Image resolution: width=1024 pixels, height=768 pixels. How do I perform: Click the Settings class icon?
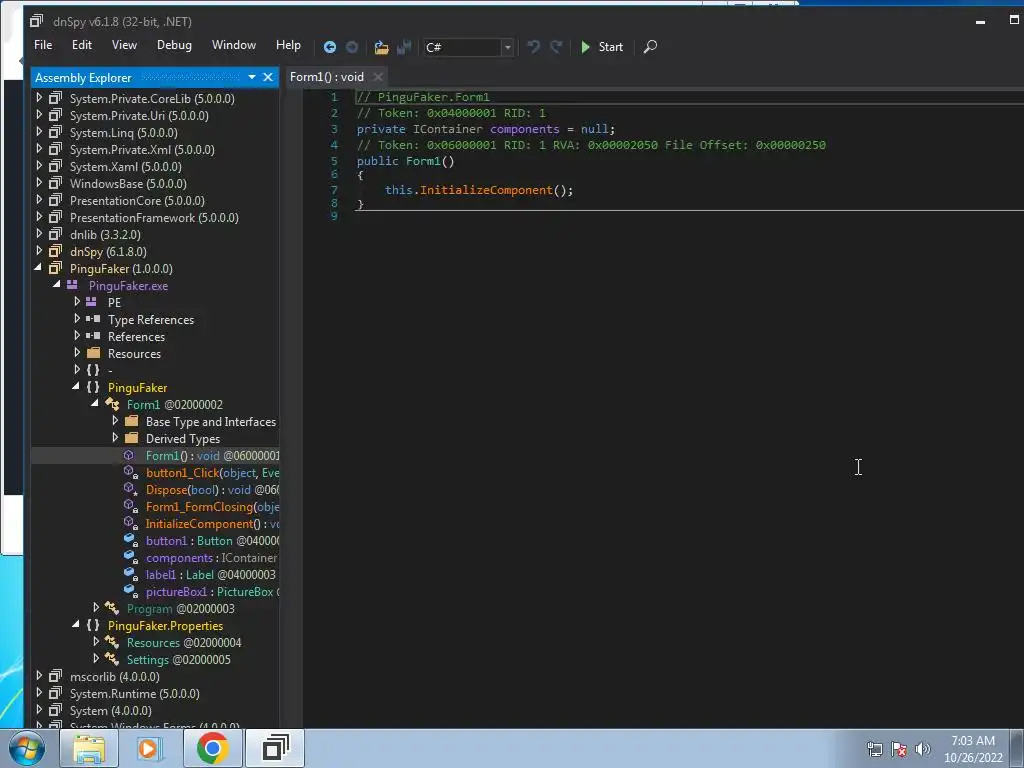tap(112, 660)
